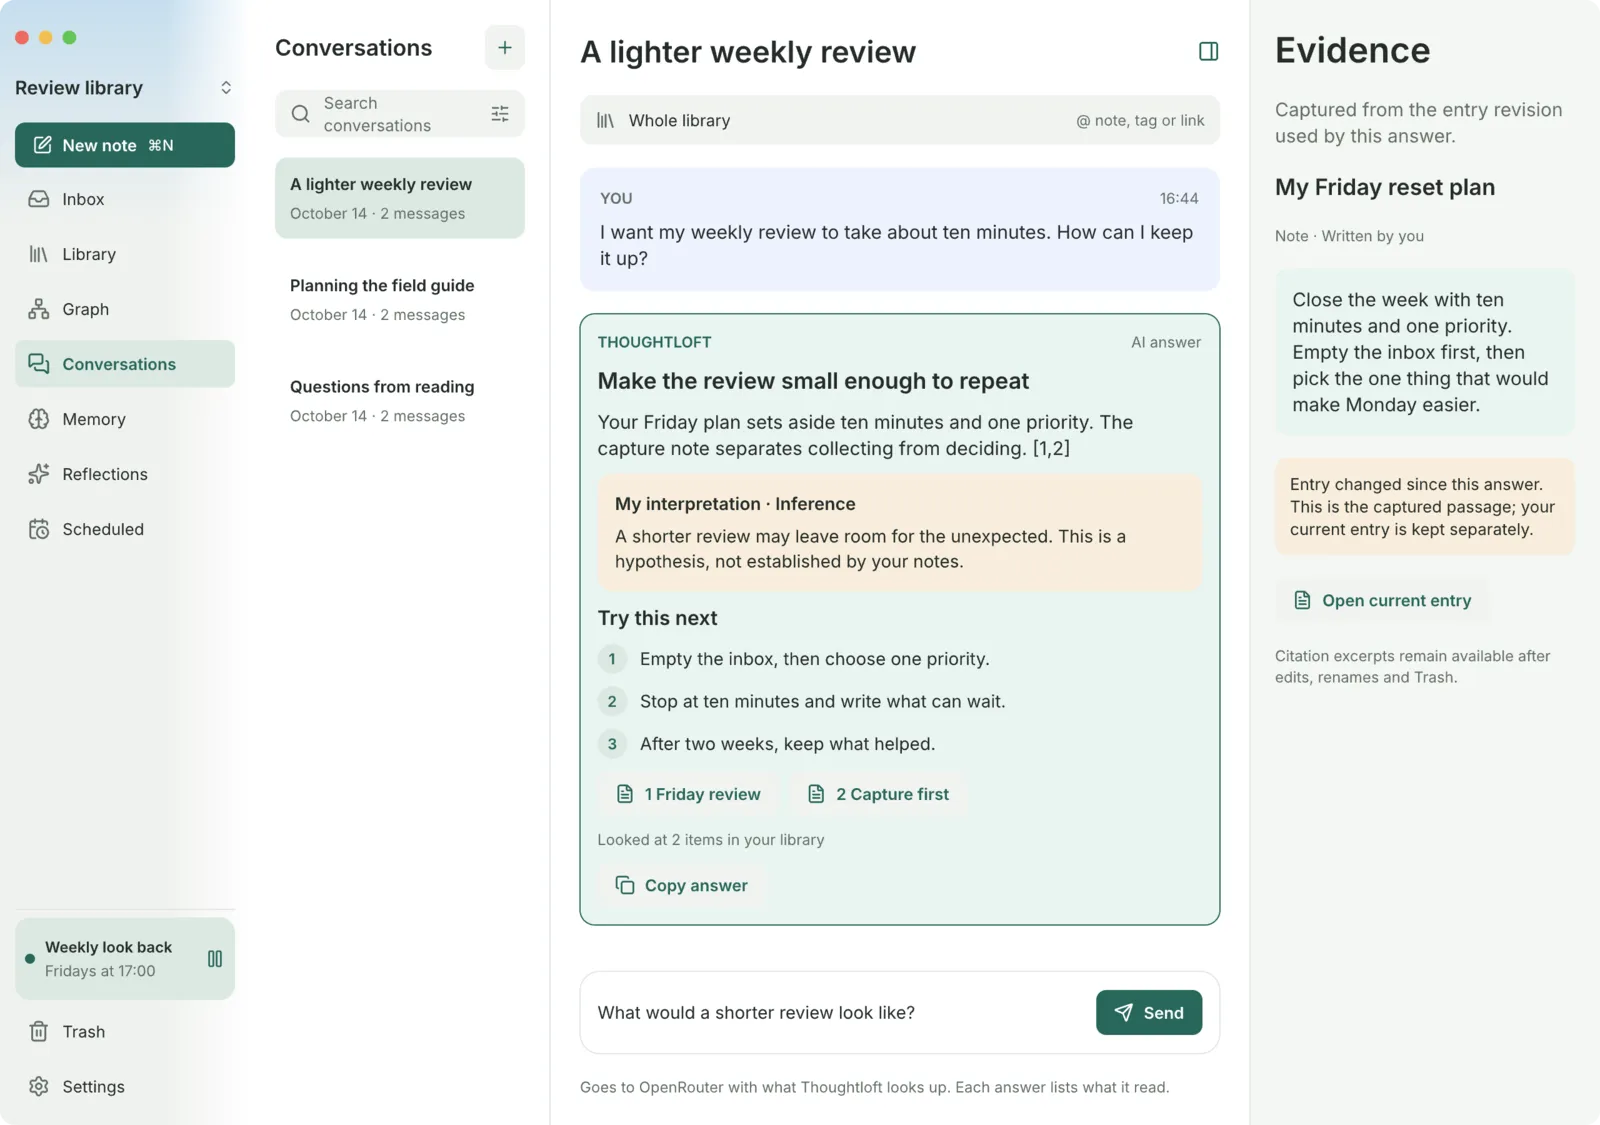This screenshot has width=1600, height=1125.
Task: Click Open current entry
Action: pyautogui.click(x=1382, y=600)
